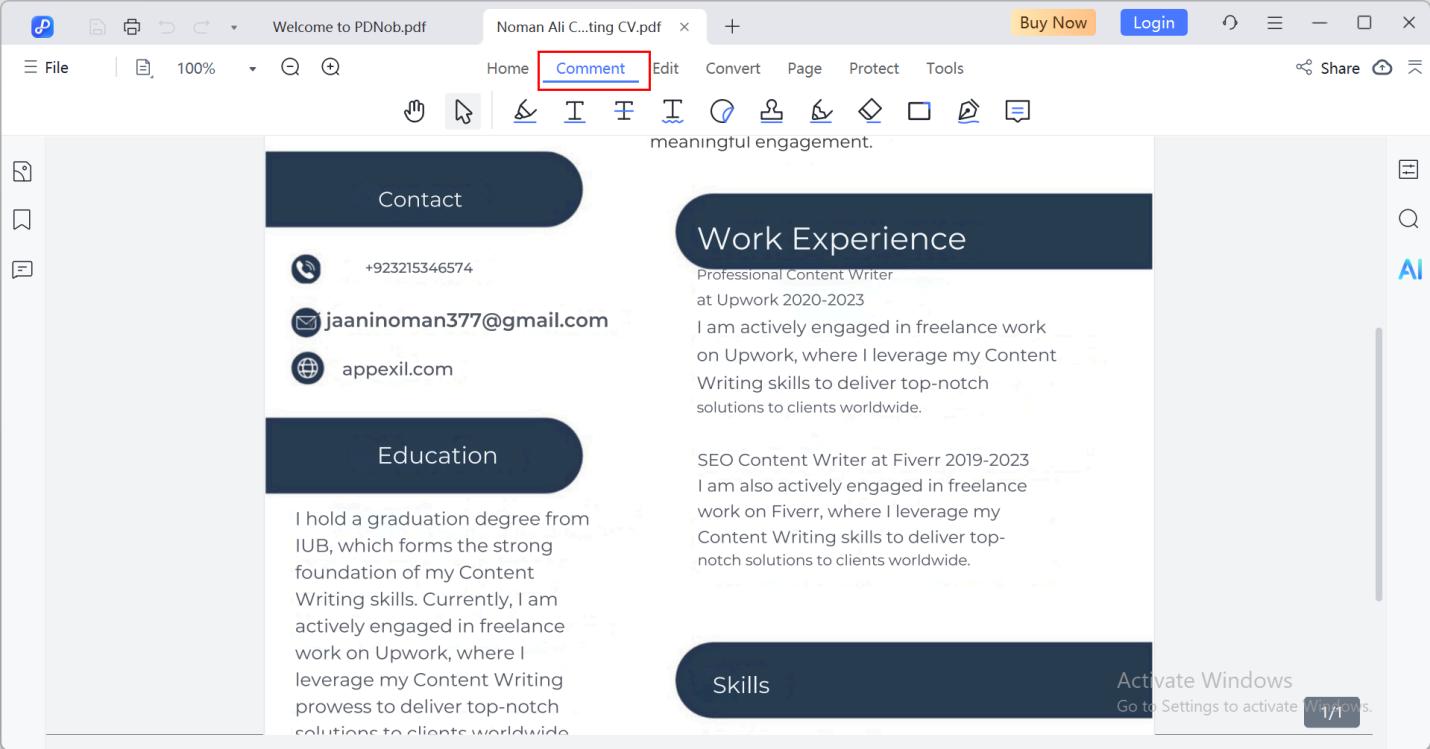Expand the quick access toolbar dropdown arrow
The image size is (1430, 749).
coord(234,28)
